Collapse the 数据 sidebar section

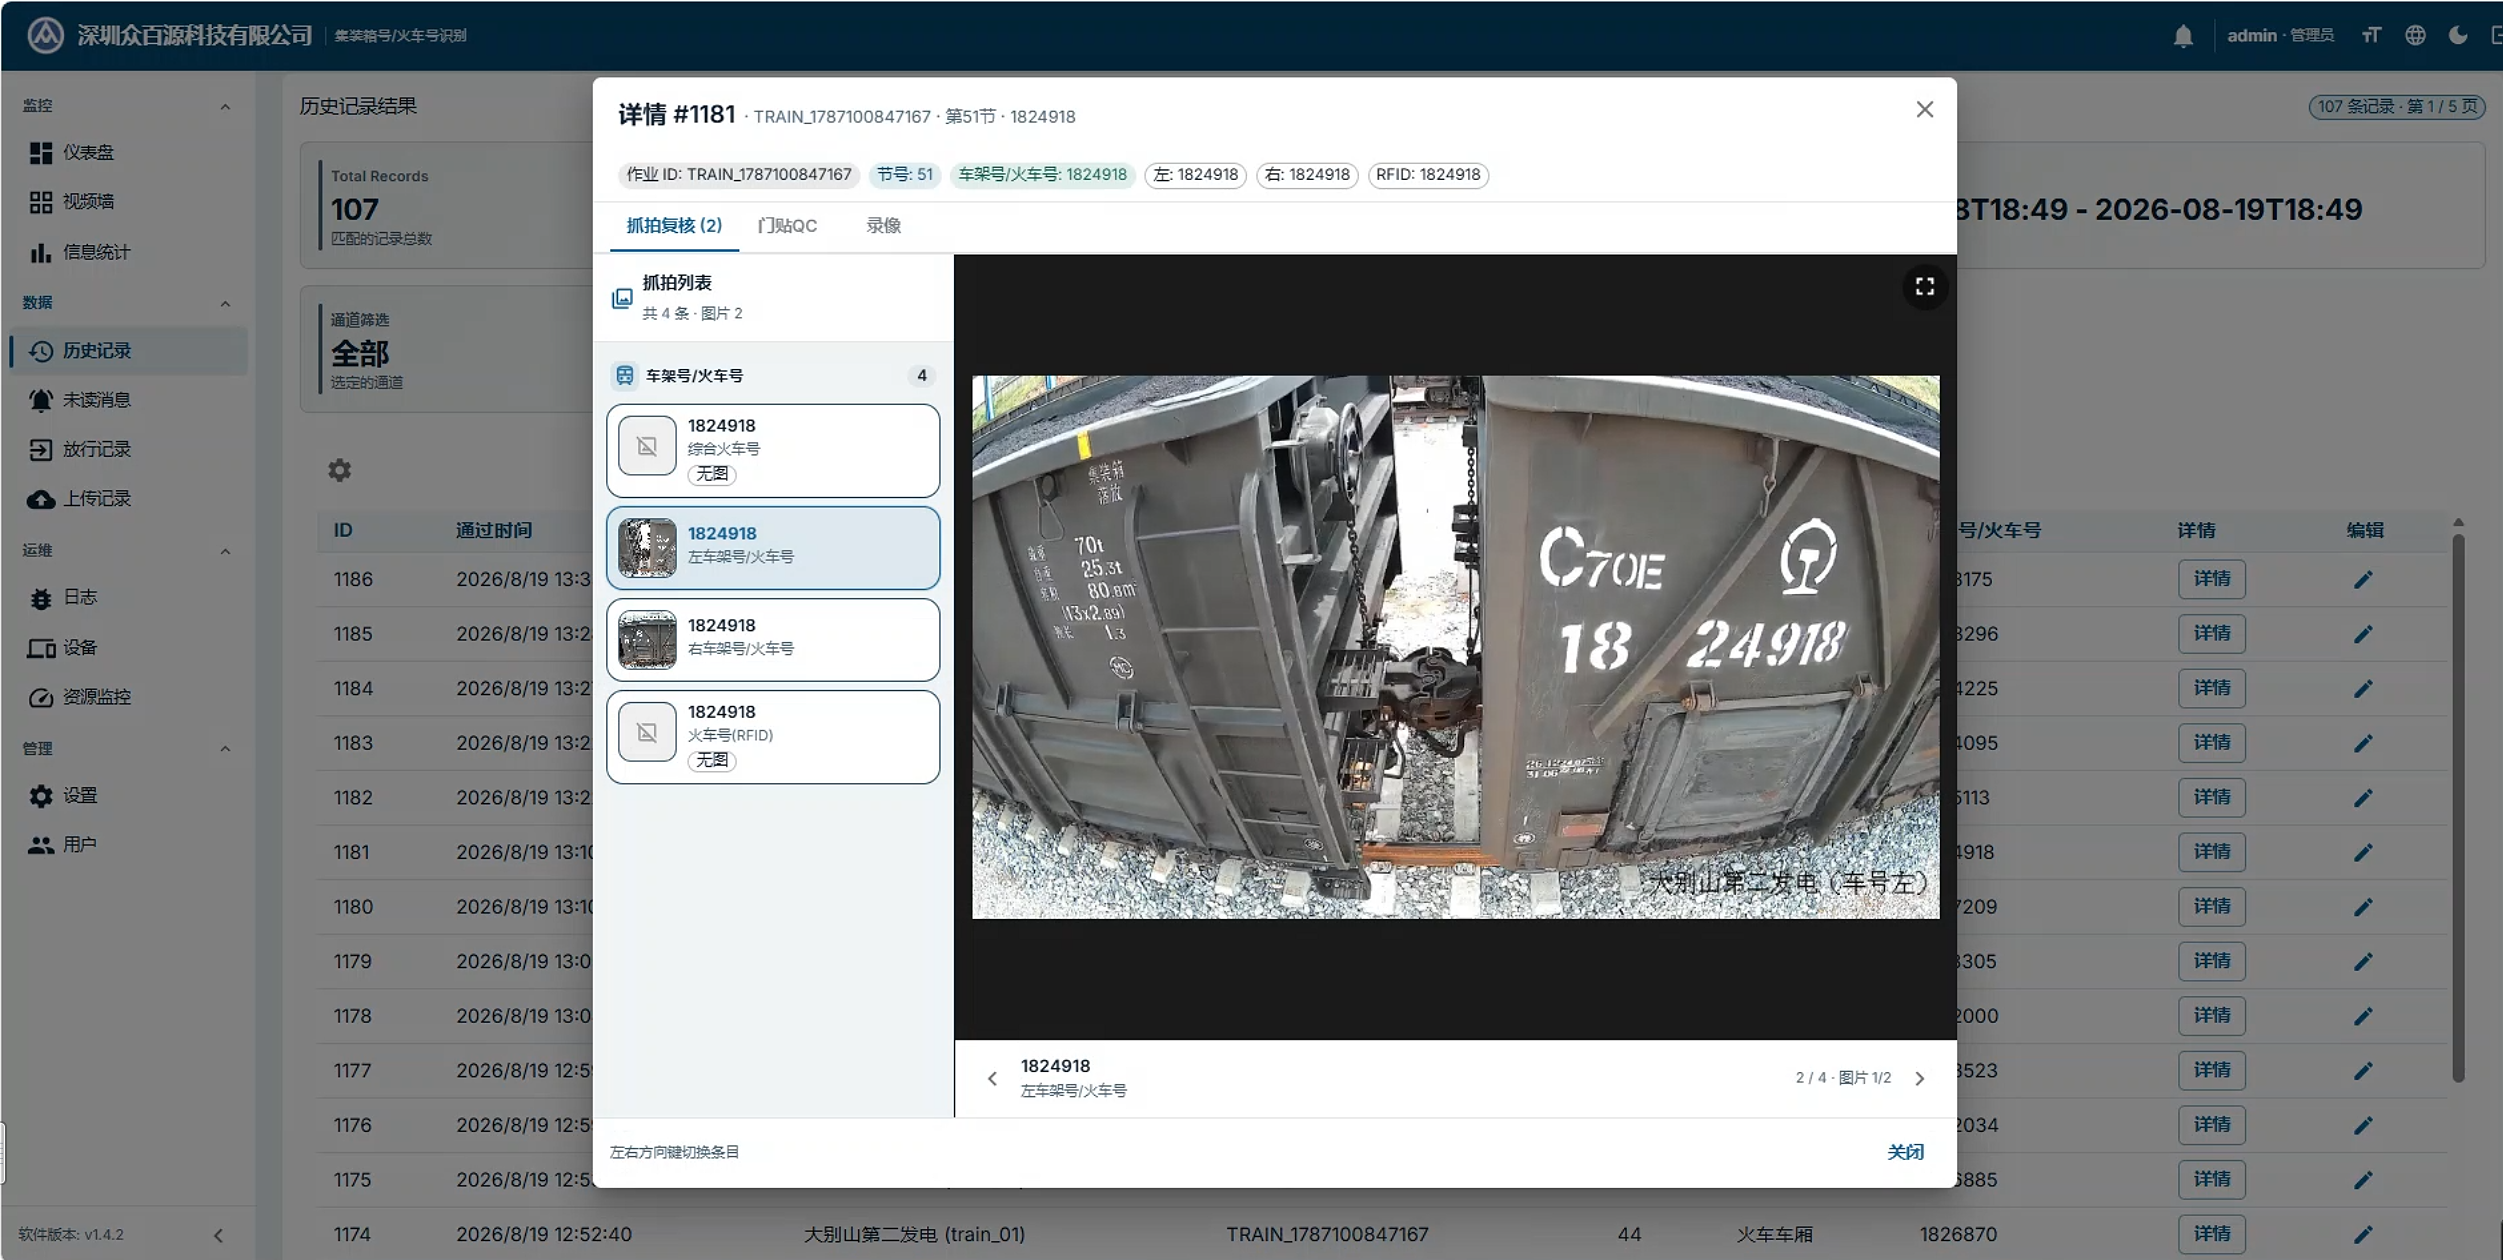point(225,304)
